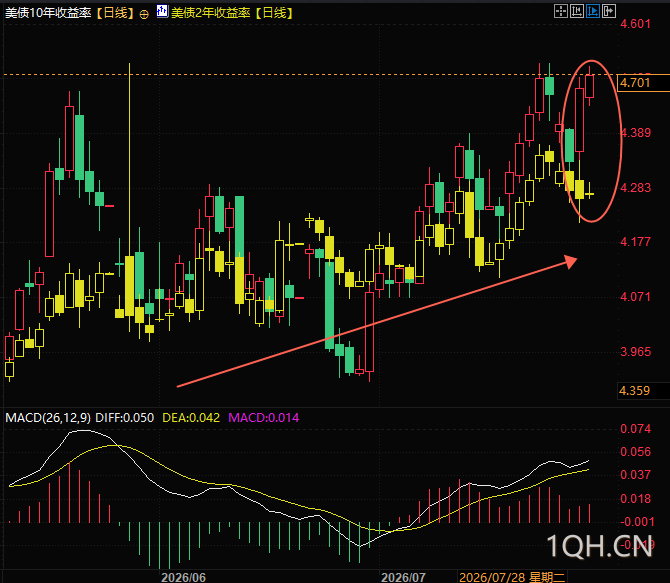Click the 美债2年收益率 overlay title
670x583 pixels.
pyautogui.click(x=211, y=13)
